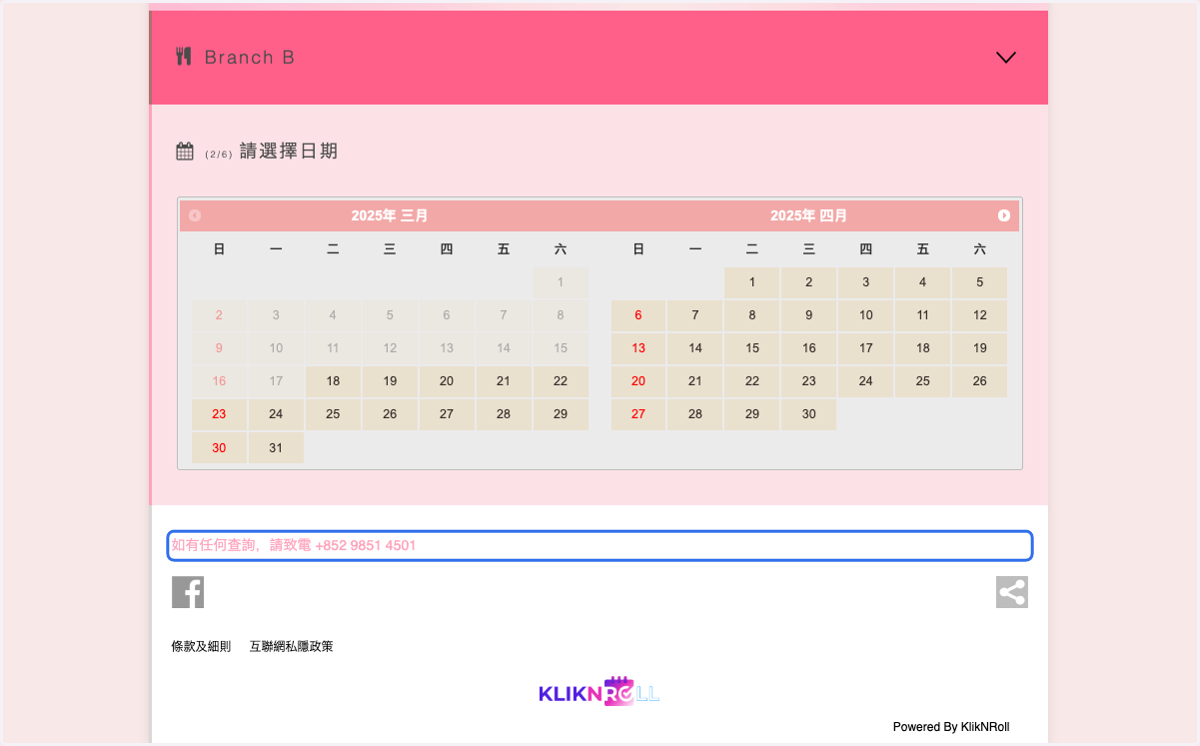Select April 16 in the calendar
This screenshot has width=1200, height=746.
[809, 348]
